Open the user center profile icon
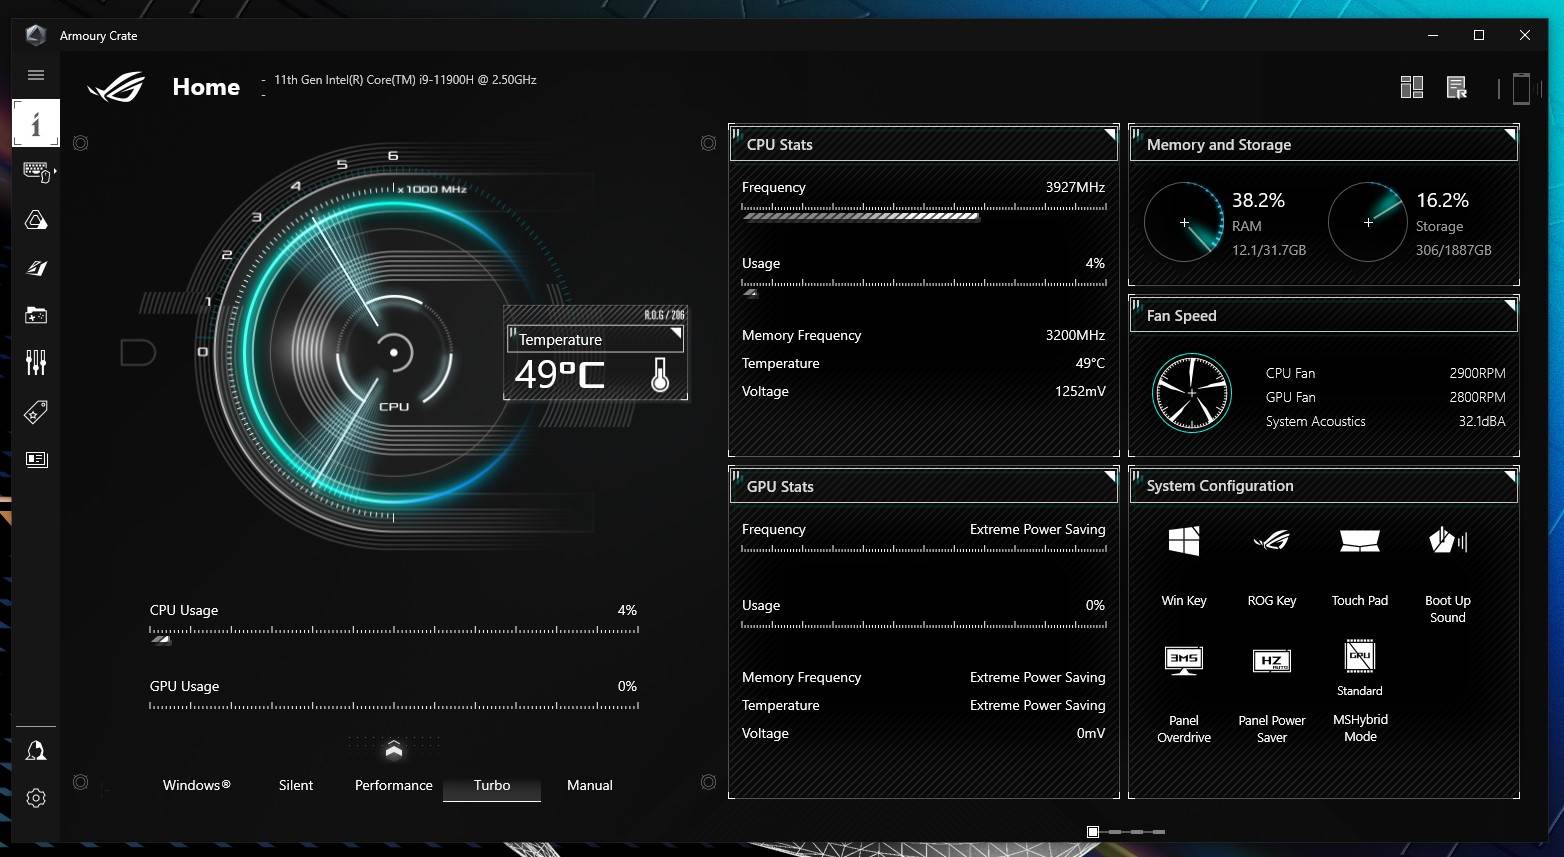1564x857 pixels. tap(36, 751)
